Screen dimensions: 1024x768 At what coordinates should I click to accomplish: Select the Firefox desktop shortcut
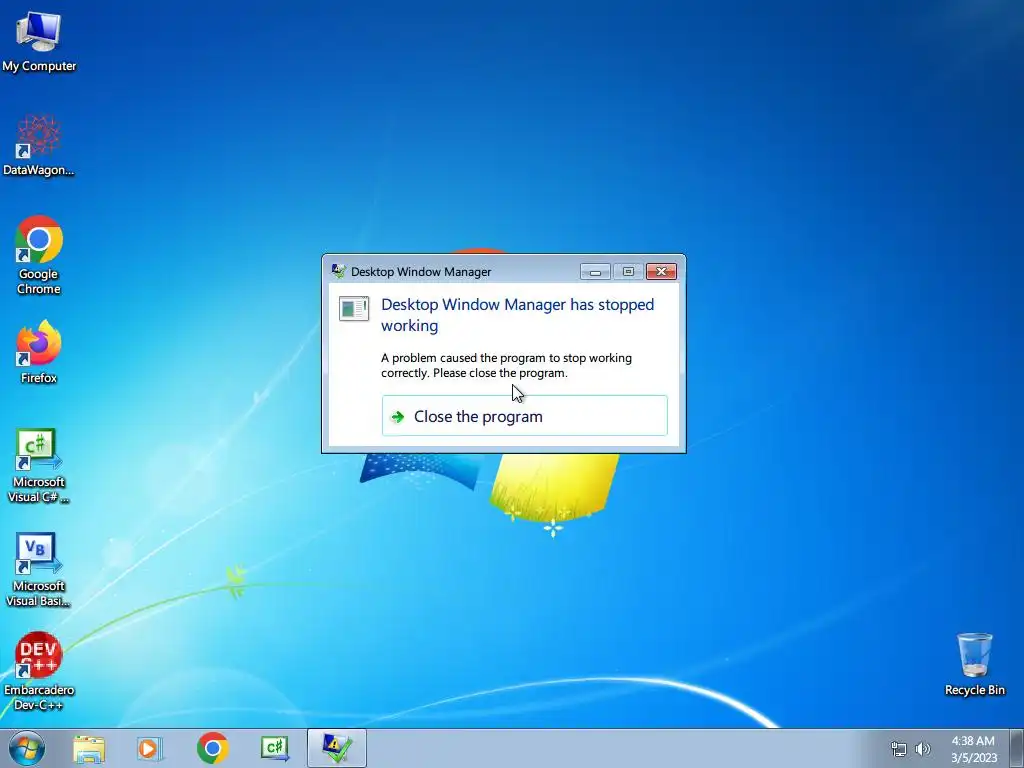[39, 351]
